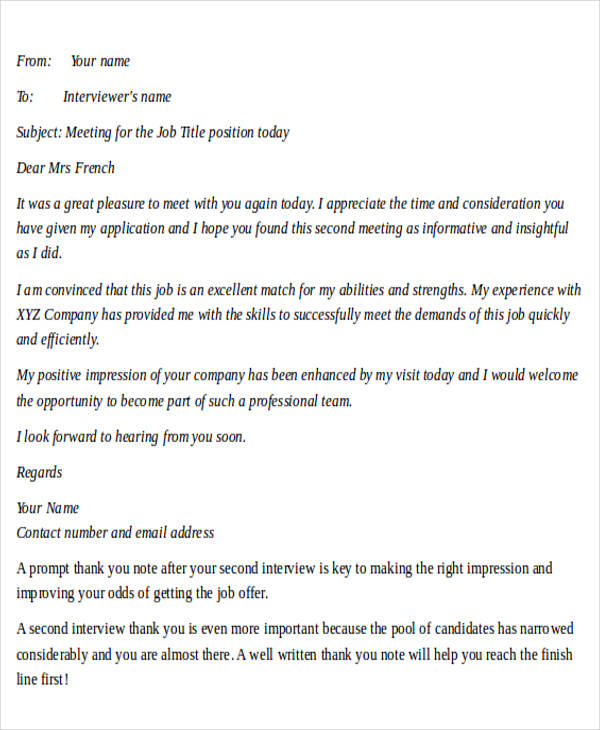Click the 'Regards' closing
Screen dimensions: 600x730
click(39, 473)
